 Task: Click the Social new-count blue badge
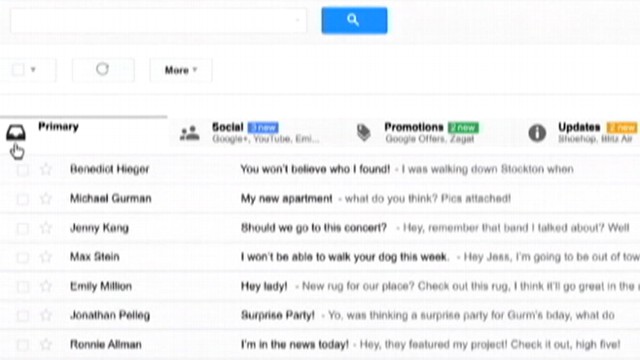263,127
